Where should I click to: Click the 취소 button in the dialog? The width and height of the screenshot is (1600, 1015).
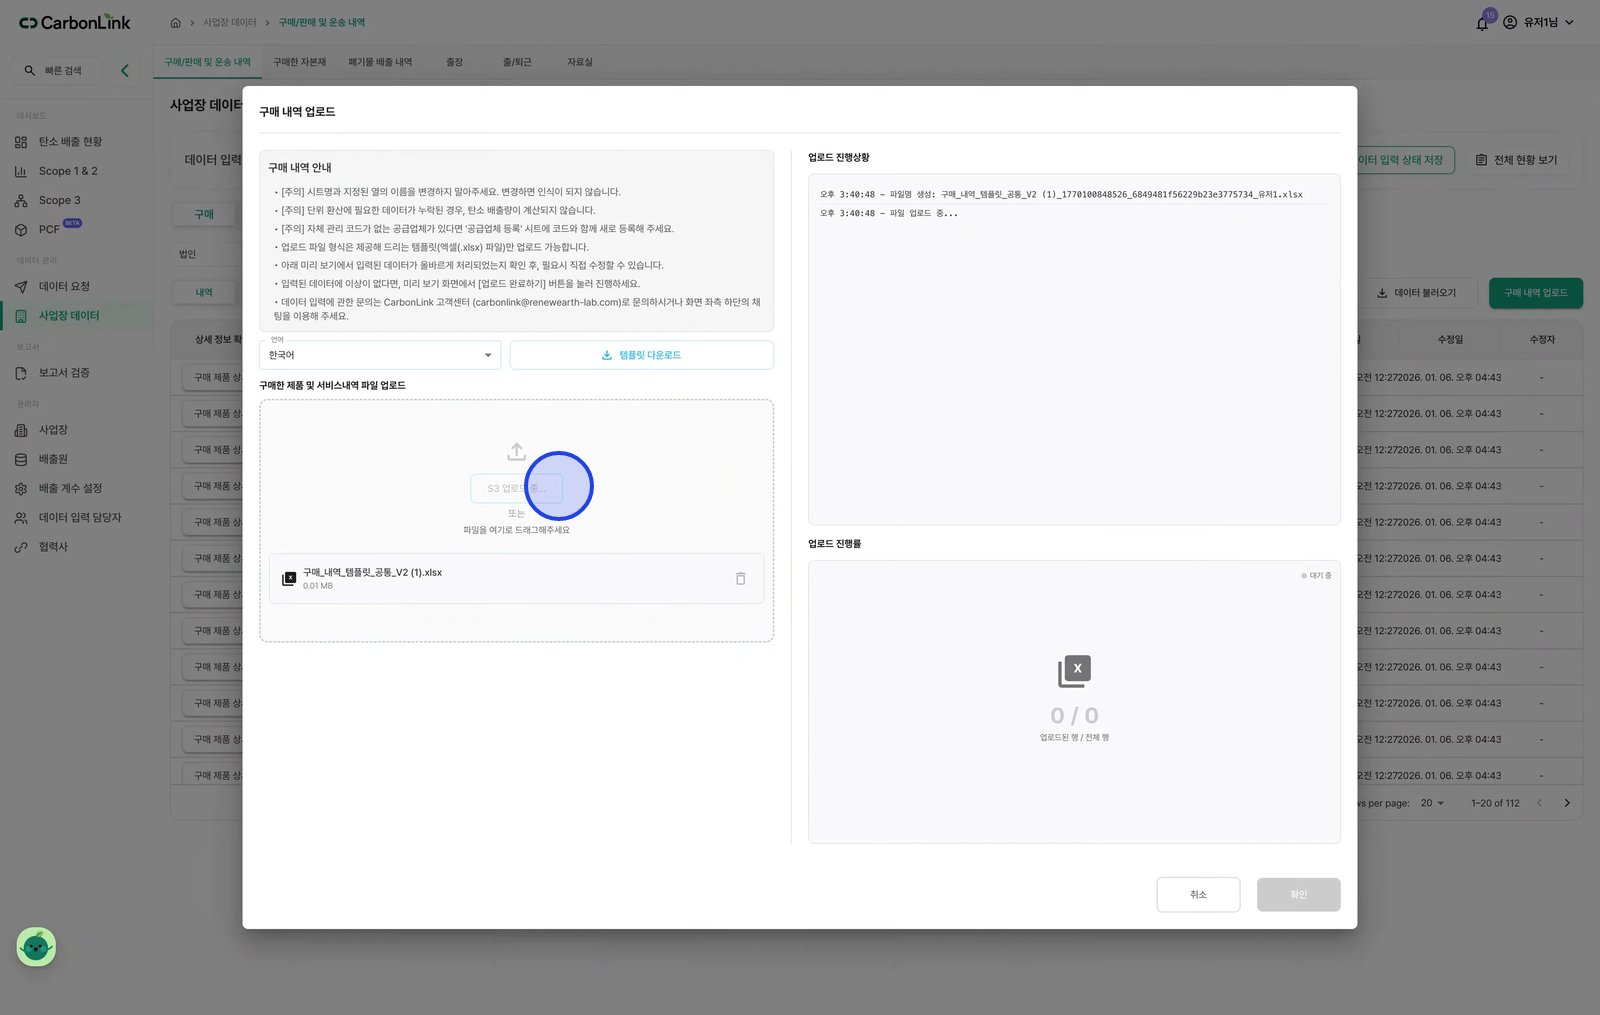1198,894
